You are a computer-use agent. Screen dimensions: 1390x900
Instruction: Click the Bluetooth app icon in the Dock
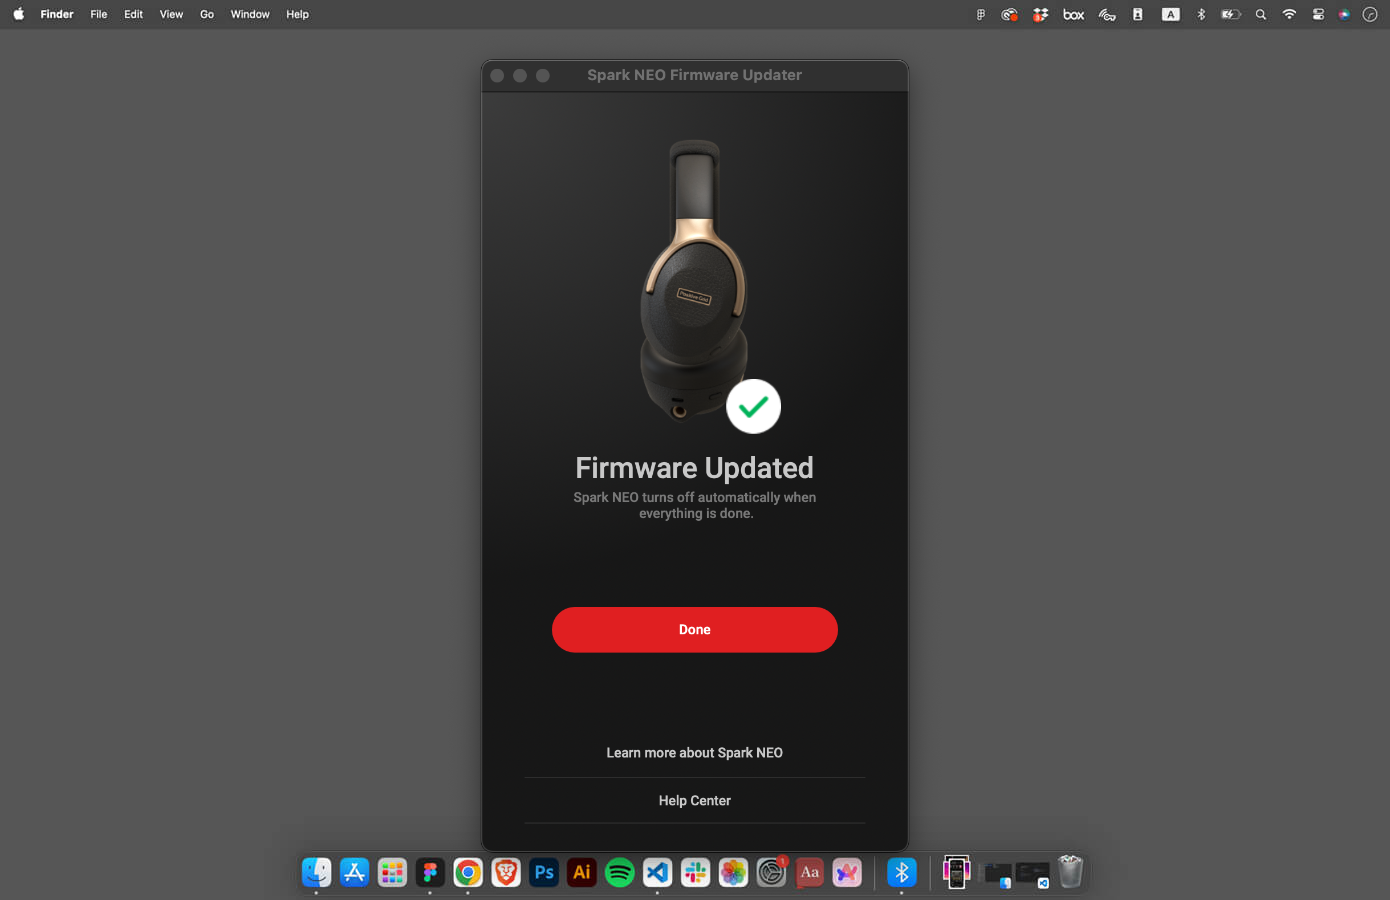click(x=901, y=872)
